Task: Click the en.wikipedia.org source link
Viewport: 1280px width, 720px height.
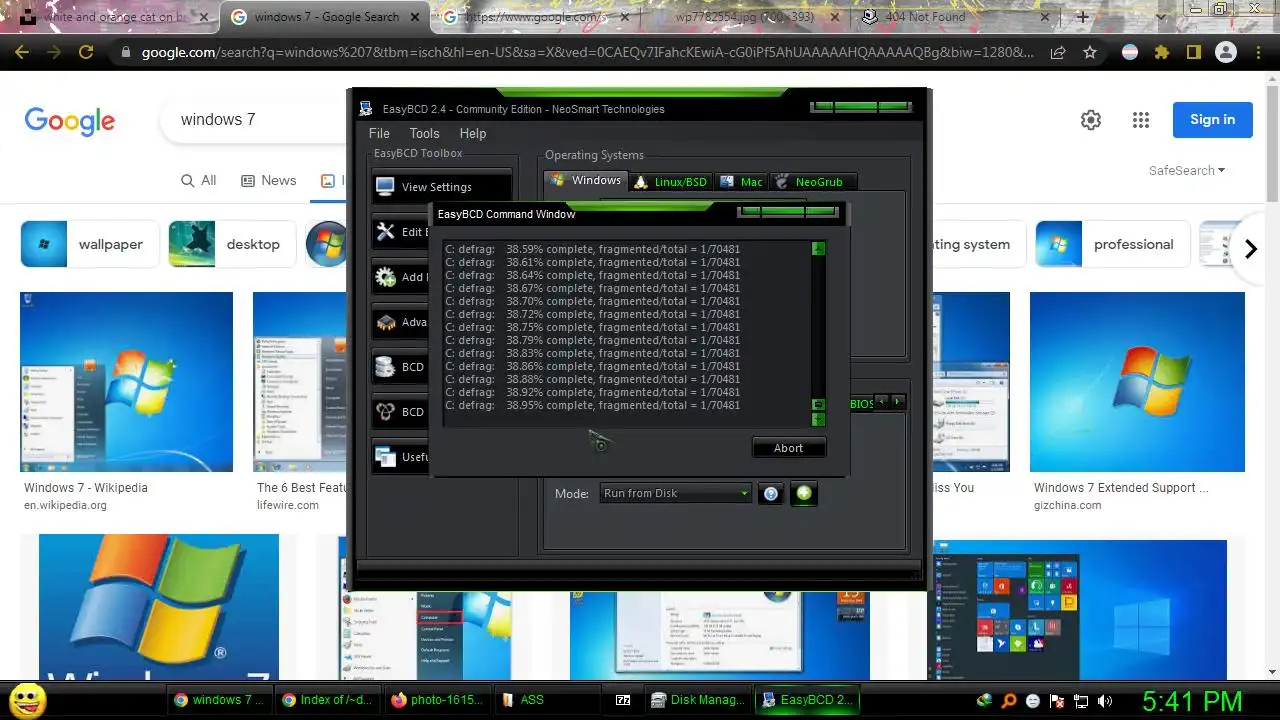Action: pyautogui.click(x=65, y=505)
